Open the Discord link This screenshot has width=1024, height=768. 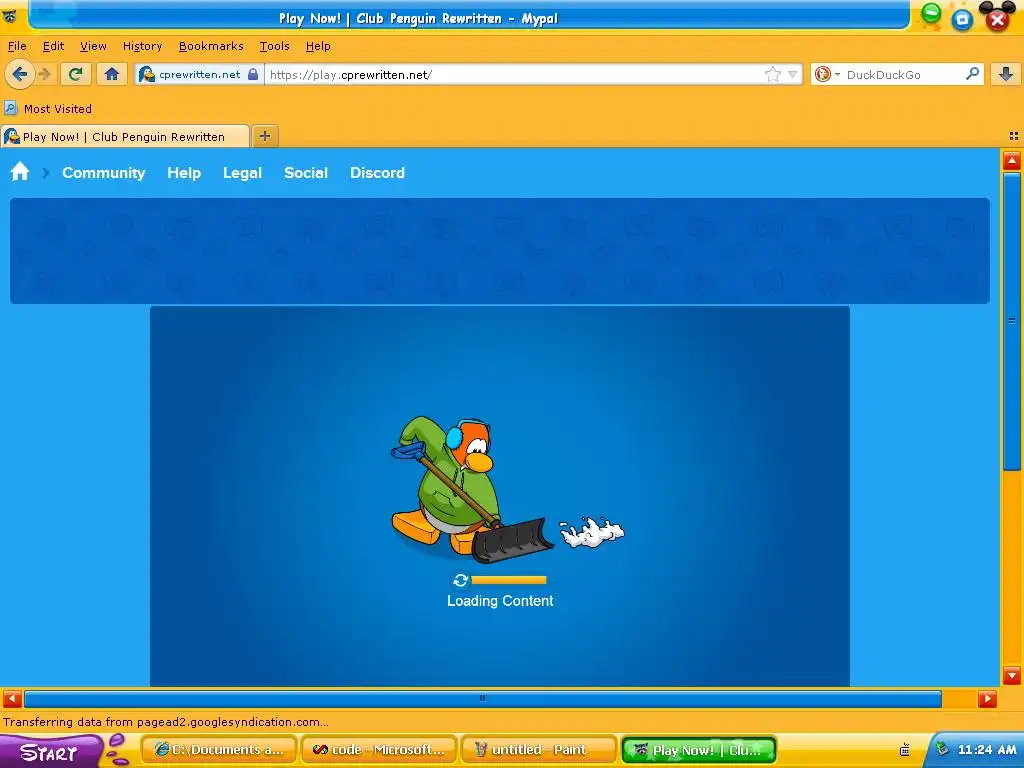377,172
